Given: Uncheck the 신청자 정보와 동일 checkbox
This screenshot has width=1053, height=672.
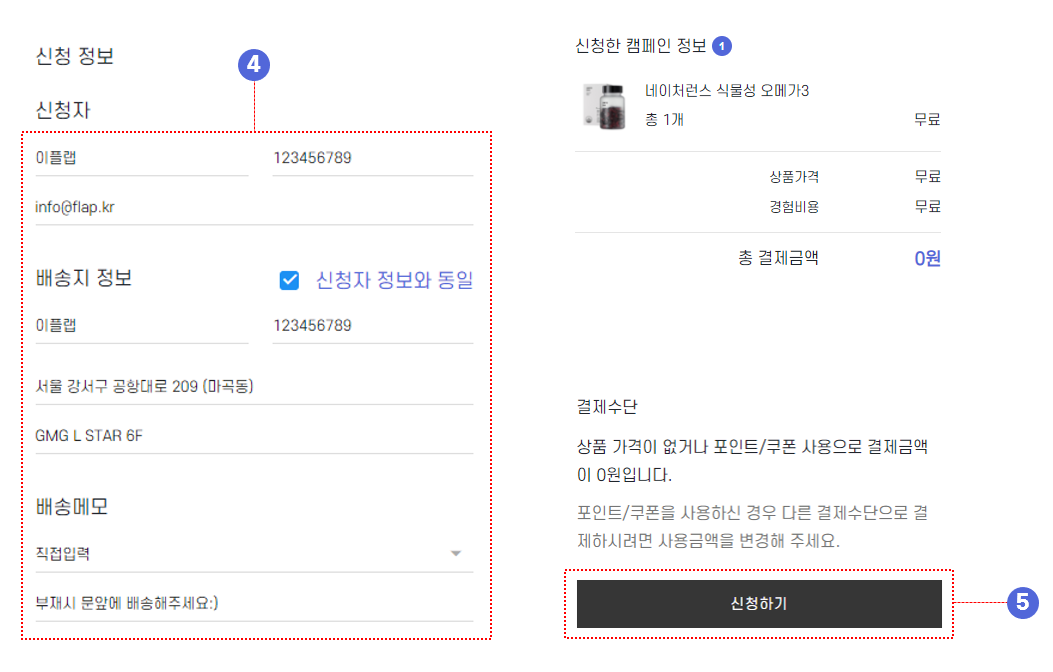Looking at the screenshot, I should click(289, 280).
